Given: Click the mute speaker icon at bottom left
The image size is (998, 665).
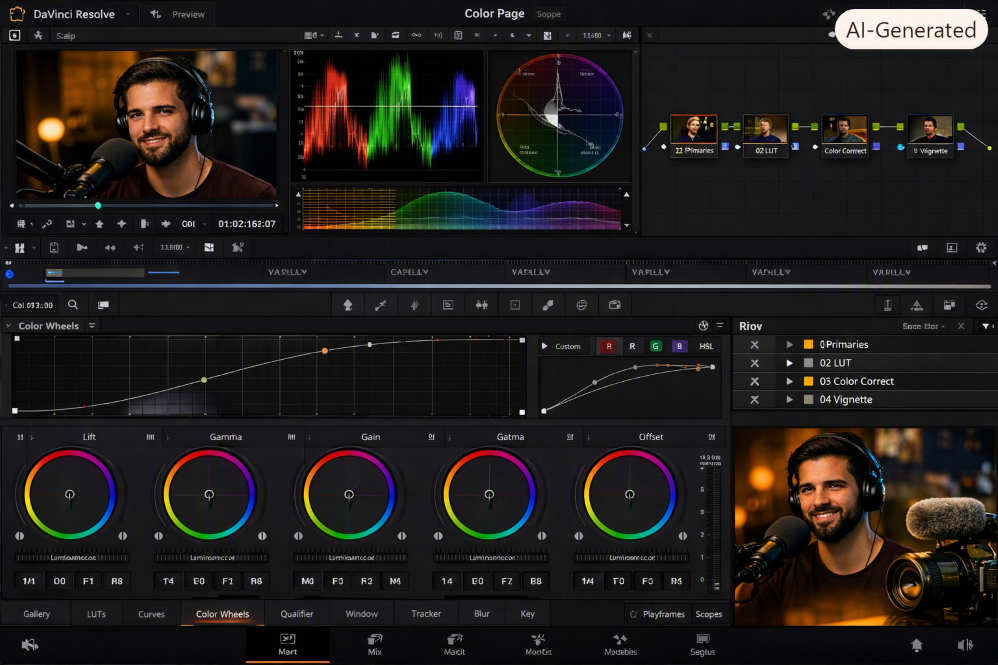Looking at the screenshot, I should point(30,645).
